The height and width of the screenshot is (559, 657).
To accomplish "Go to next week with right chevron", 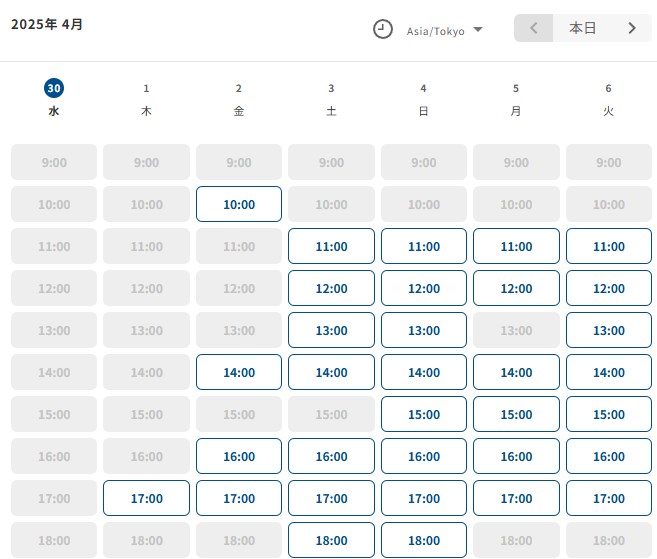I will click(632, 28).
